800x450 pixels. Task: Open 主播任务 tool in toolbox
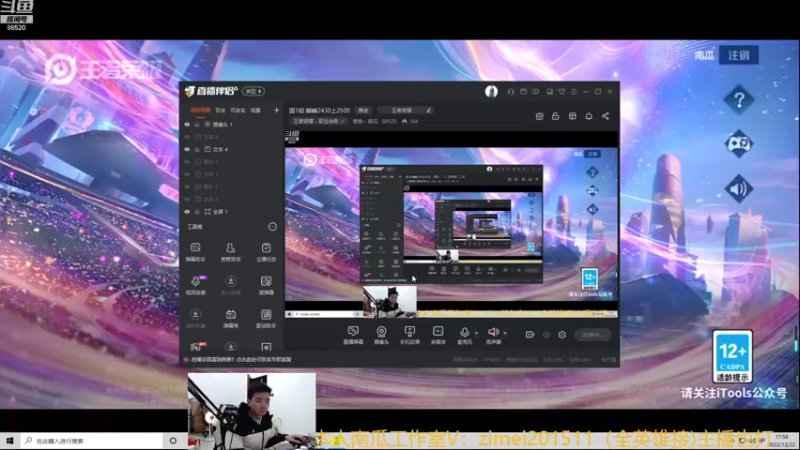pos(266,252)
